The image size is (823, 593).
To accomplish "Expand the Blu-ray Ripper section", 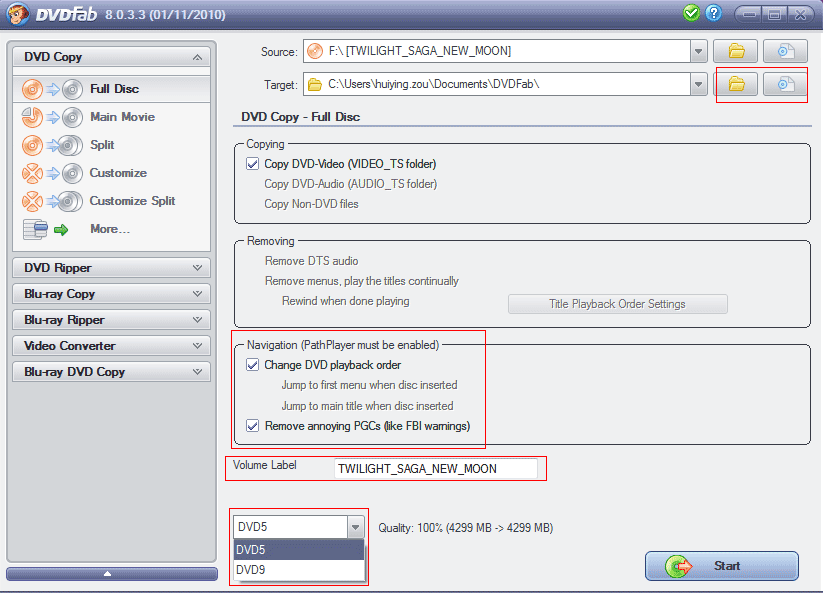I will coord(197,320).
